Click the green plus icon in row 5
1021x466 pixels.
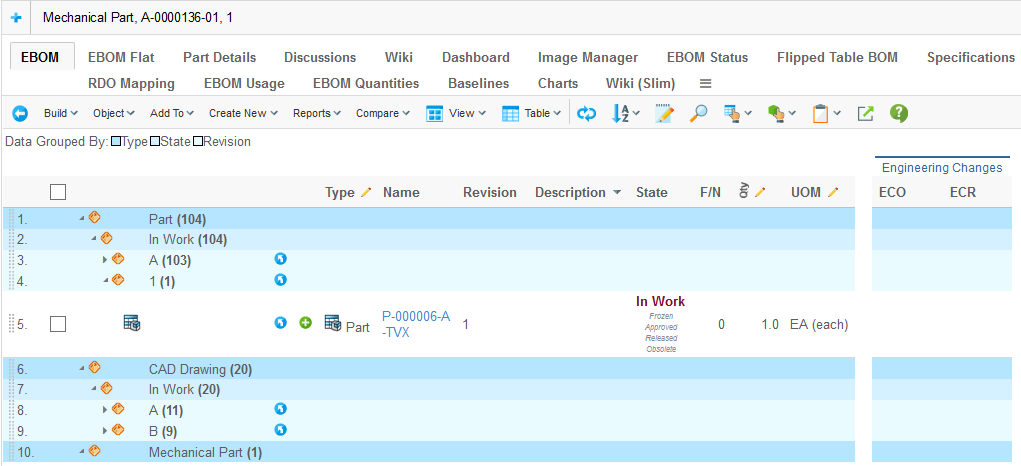(x=306, y=323)
